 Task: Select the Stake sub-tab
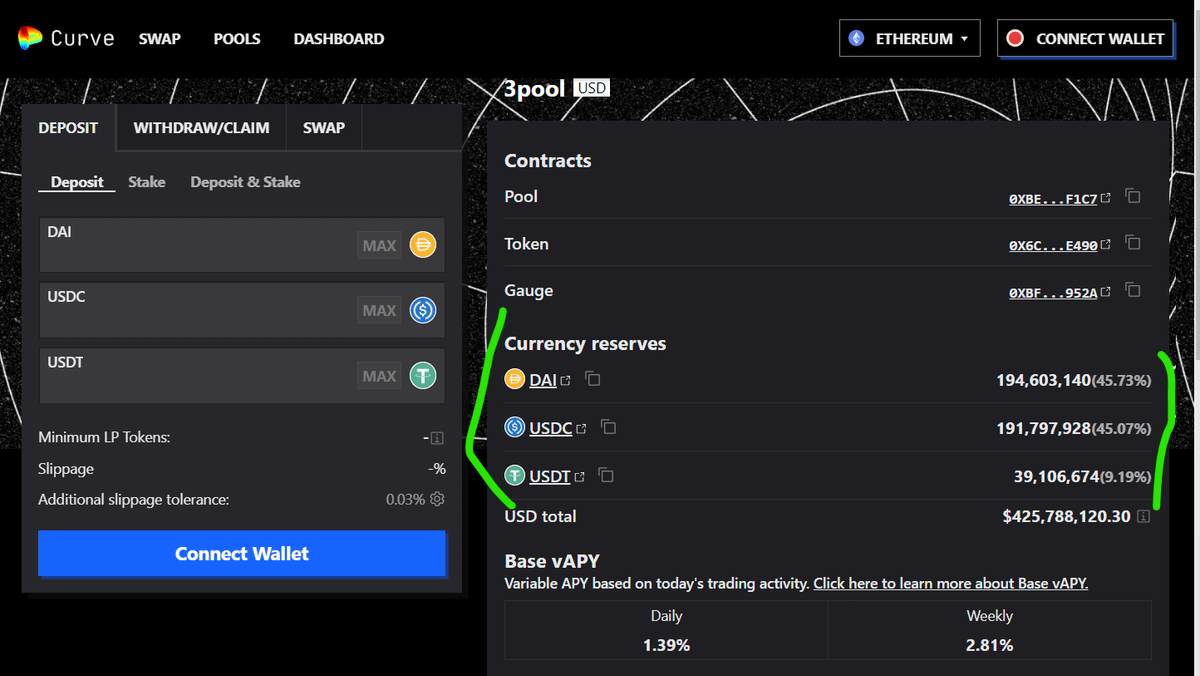pyautogui.click(x=147, y=182)
